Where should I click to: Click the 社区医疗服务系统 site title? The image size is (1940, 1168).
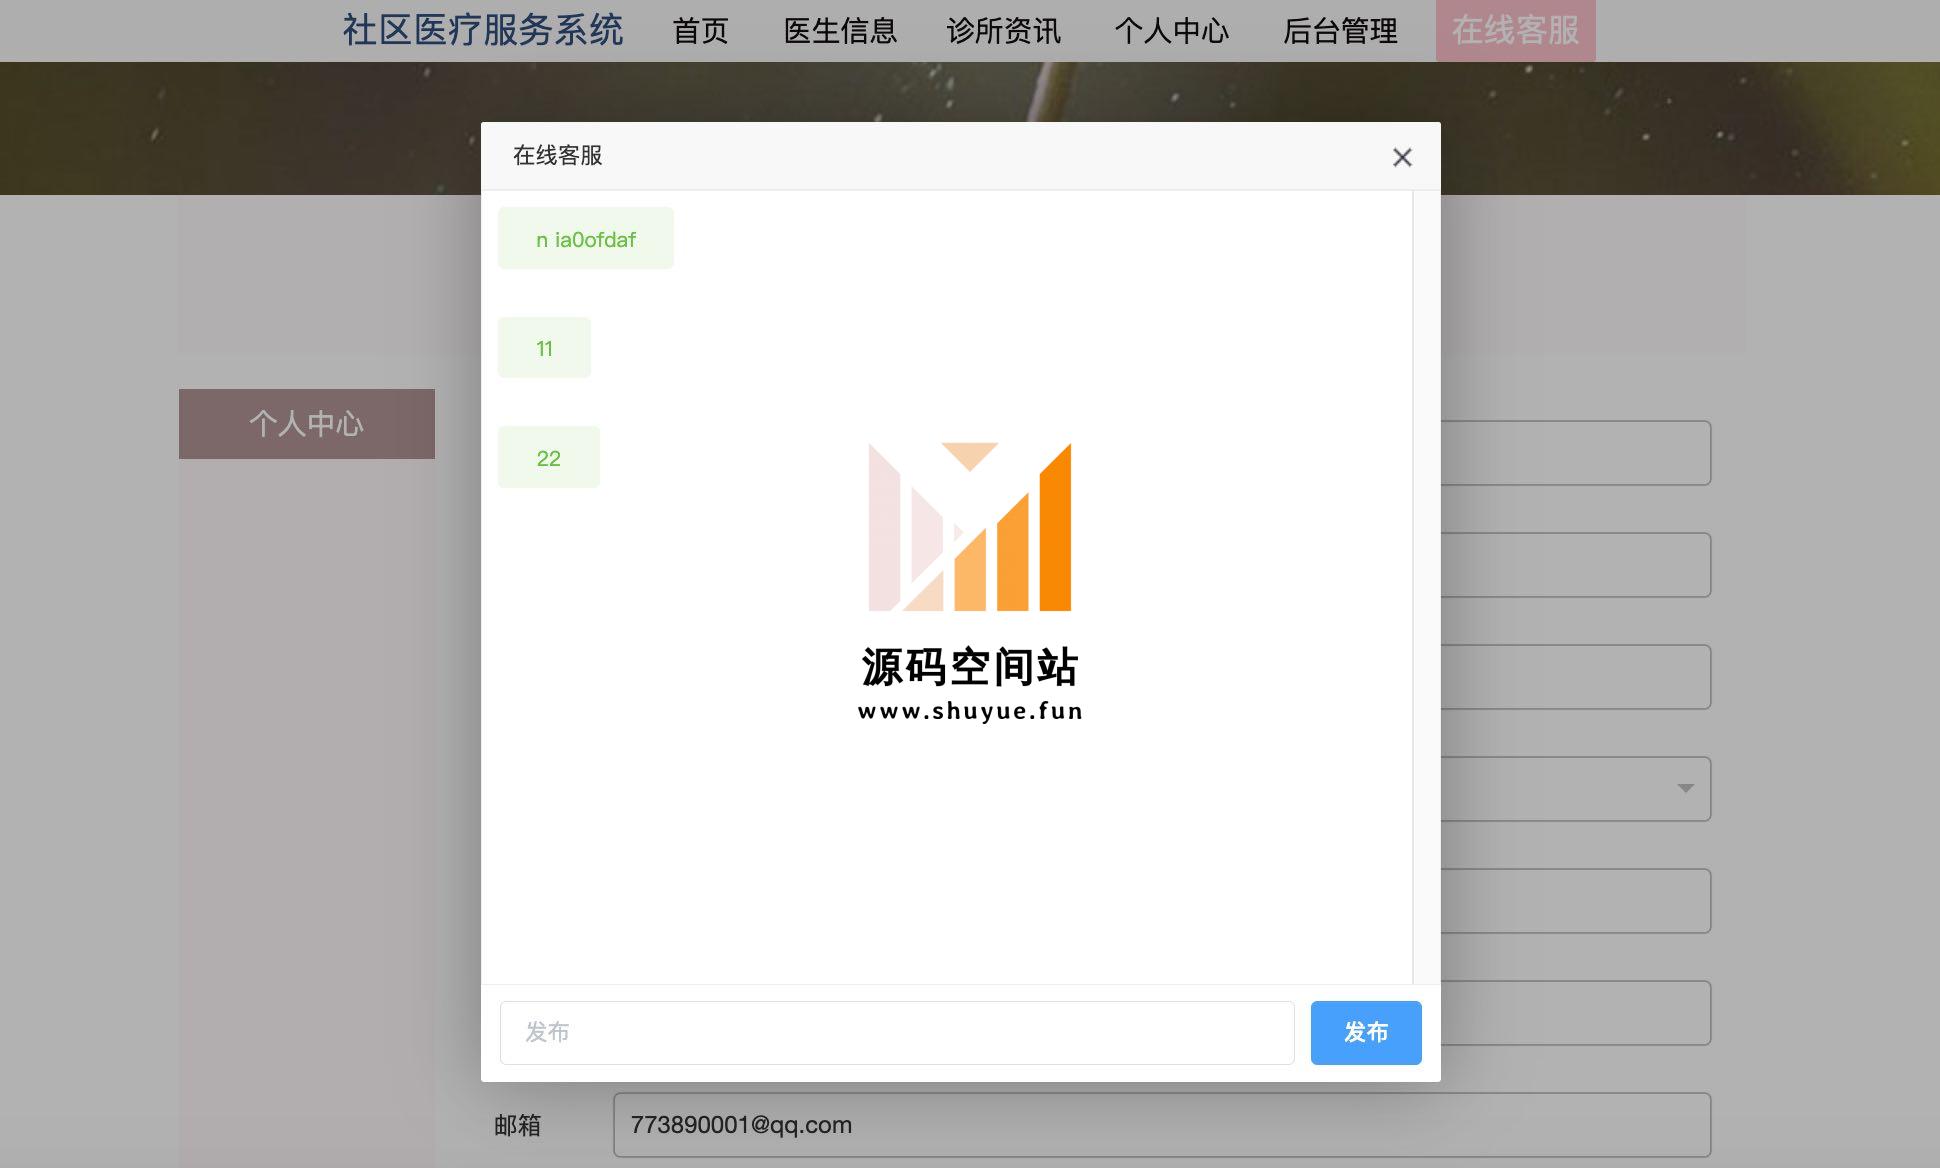(x=483, y=30)
